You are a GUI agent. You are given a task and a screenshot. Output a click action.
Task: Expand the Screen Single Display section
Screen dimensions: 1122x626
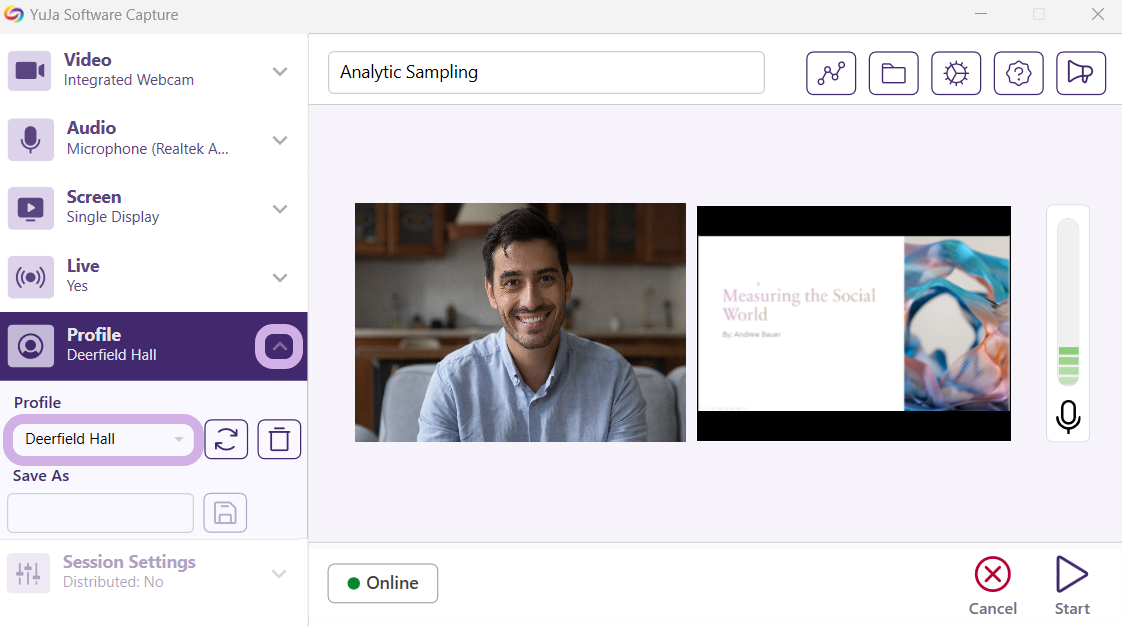[x=280, y=209]
